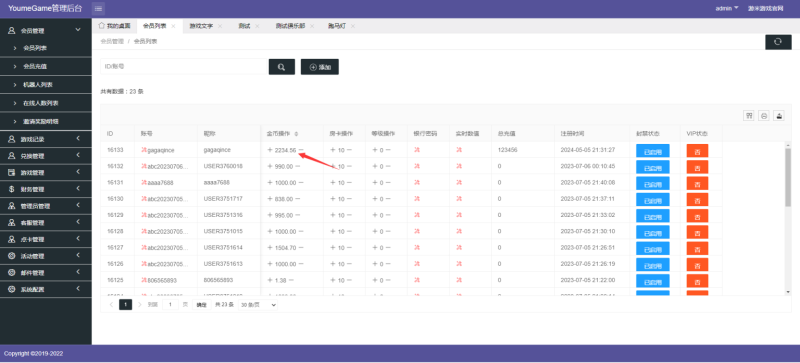Click the pagination page number input
This screenshot has width=800, height=363.
tap(170, 305)
